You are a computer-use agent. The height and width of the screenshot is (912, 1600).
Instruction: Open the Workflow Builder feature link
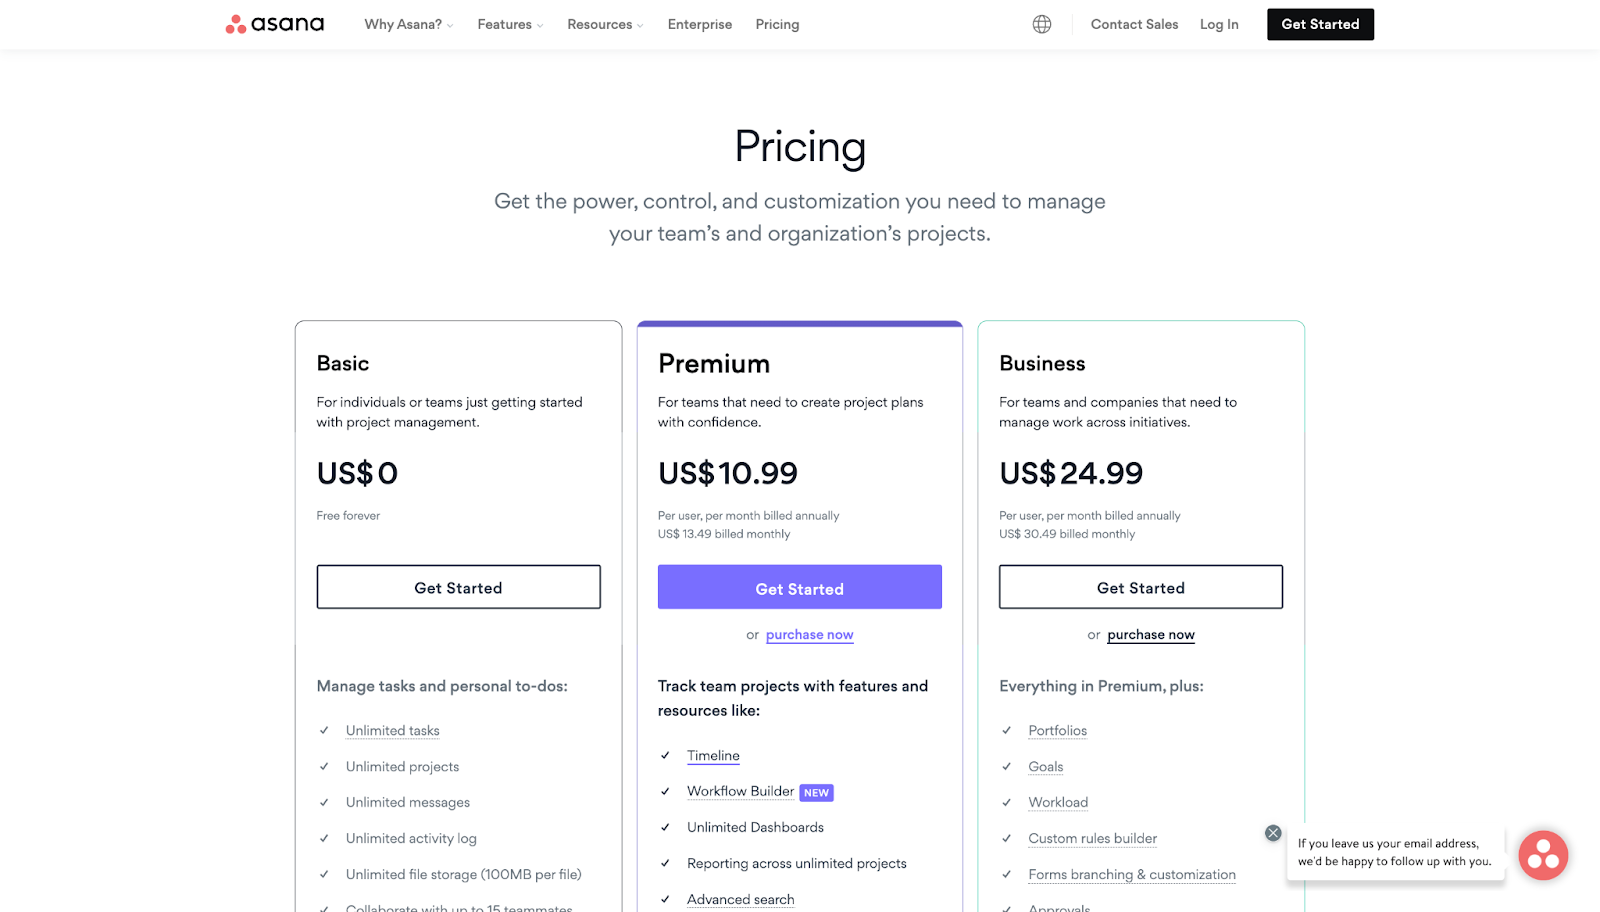(740, 791)
